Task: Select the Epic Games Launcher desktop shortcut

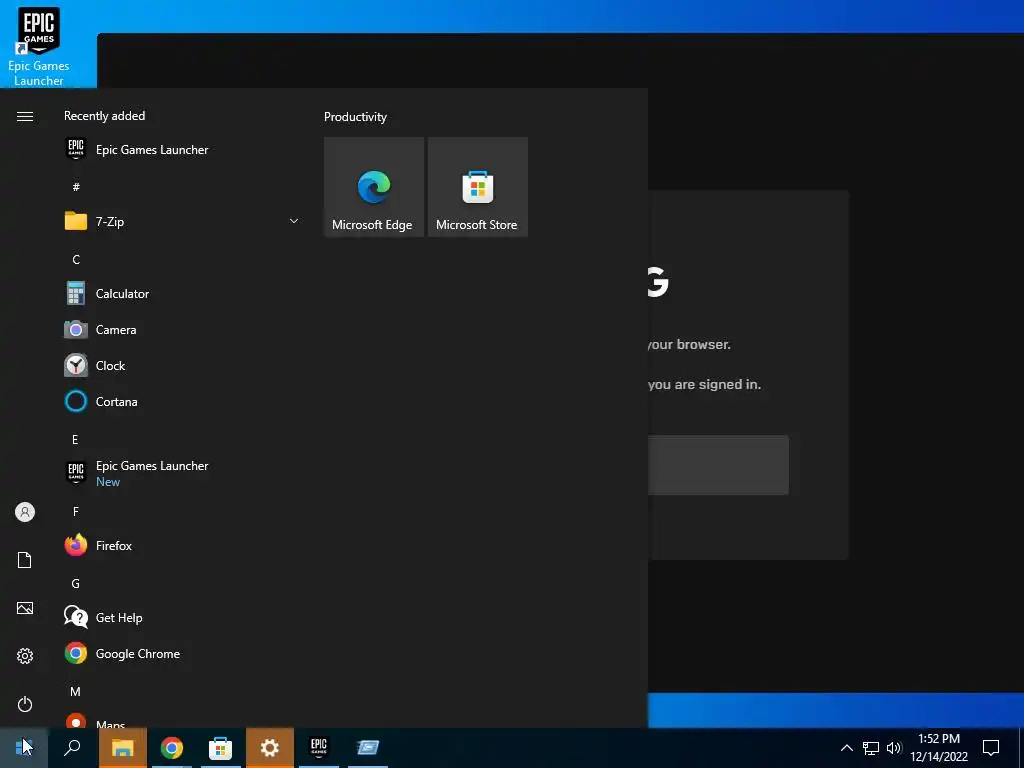Action: click(x=39, y=46)
